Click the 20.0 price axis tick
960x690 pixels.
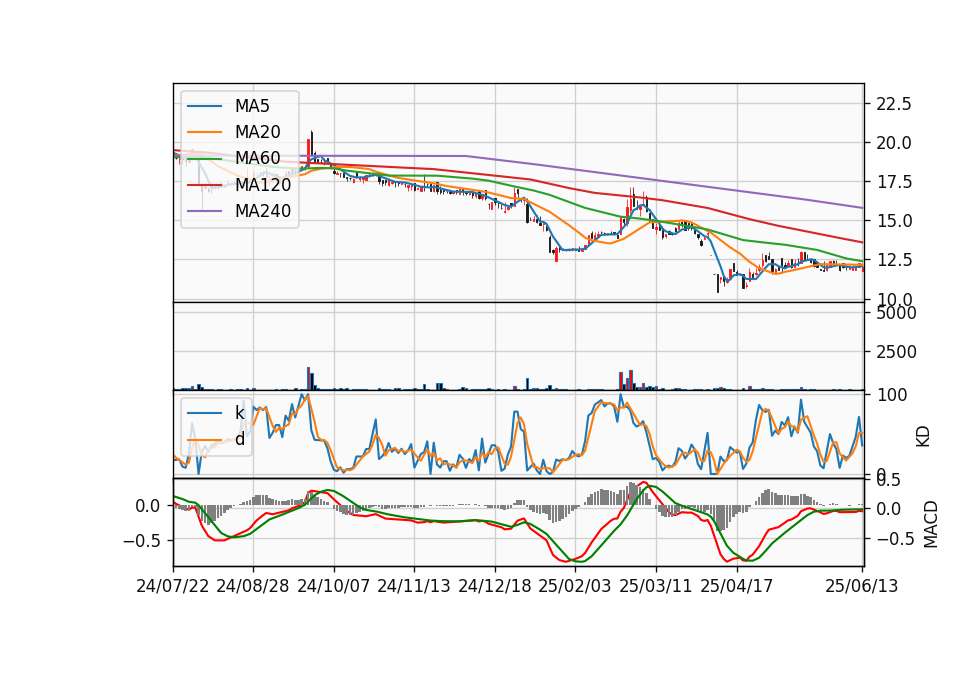pyautogui.click(x=894, y=143)
